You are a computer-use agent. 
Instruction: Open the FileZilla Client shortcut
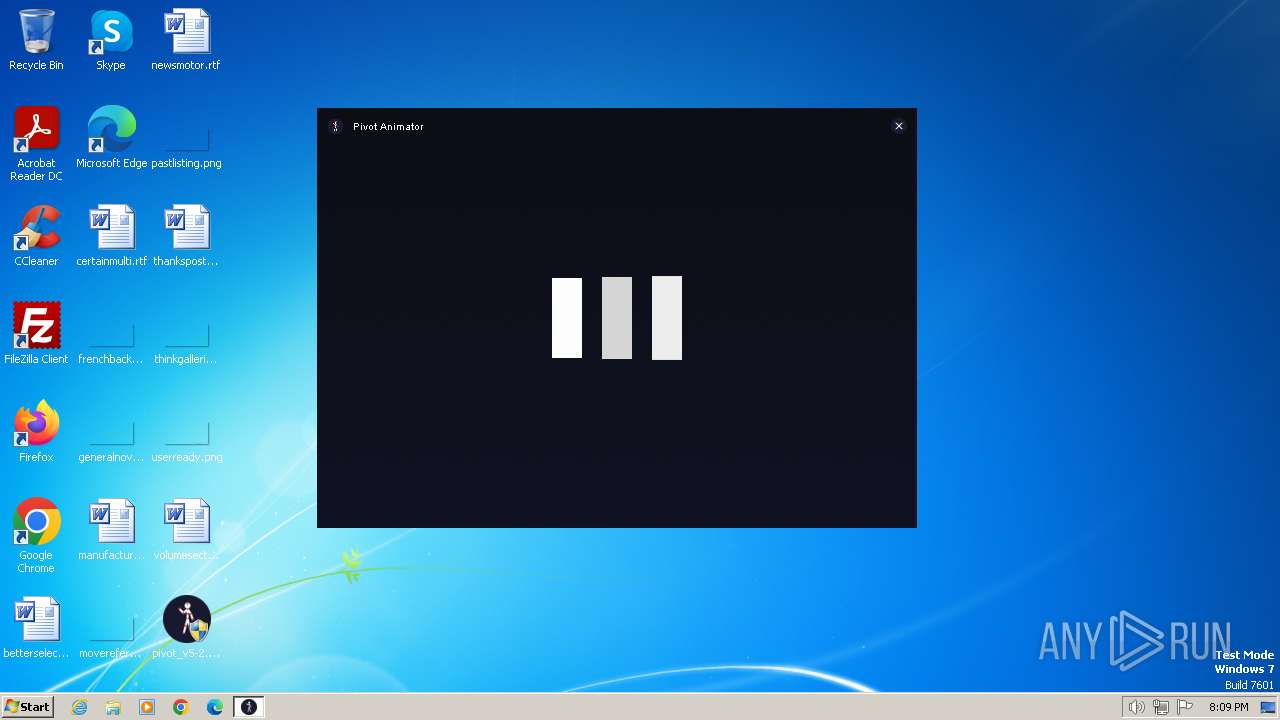pos(36,334)
